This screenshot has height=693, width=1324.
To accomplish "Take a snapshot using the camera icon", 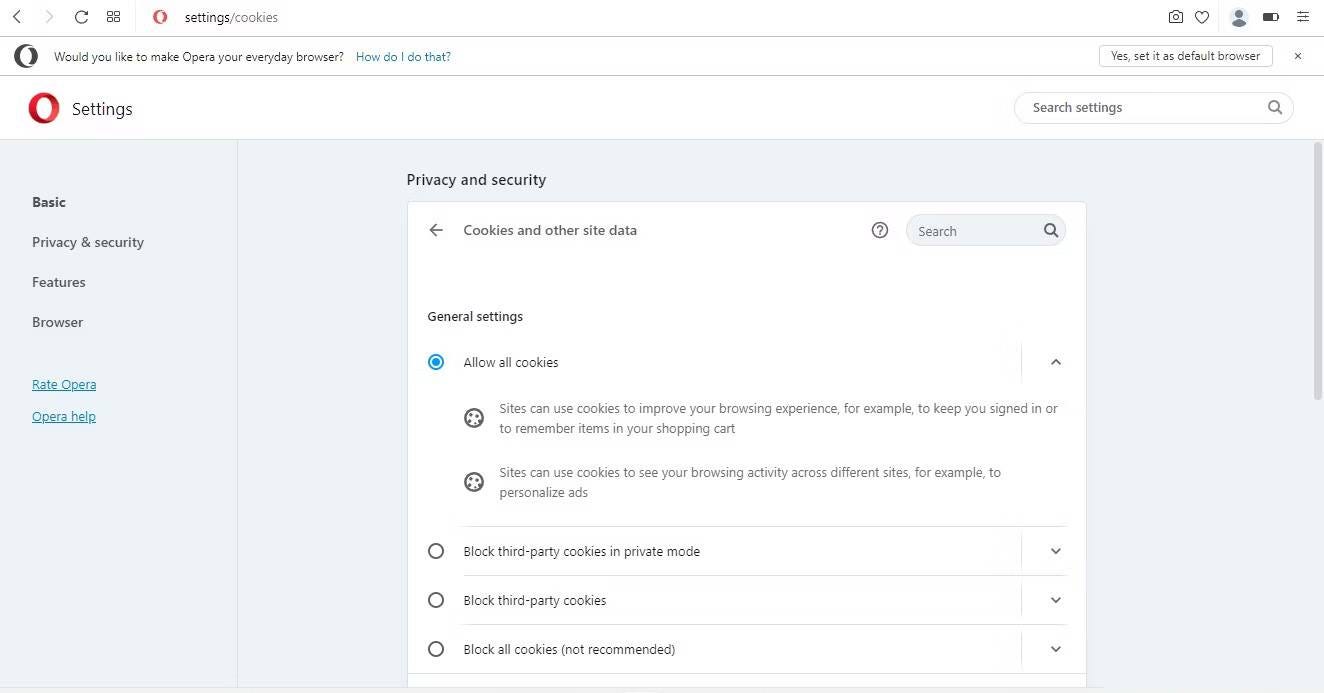I will [1175, 17].
